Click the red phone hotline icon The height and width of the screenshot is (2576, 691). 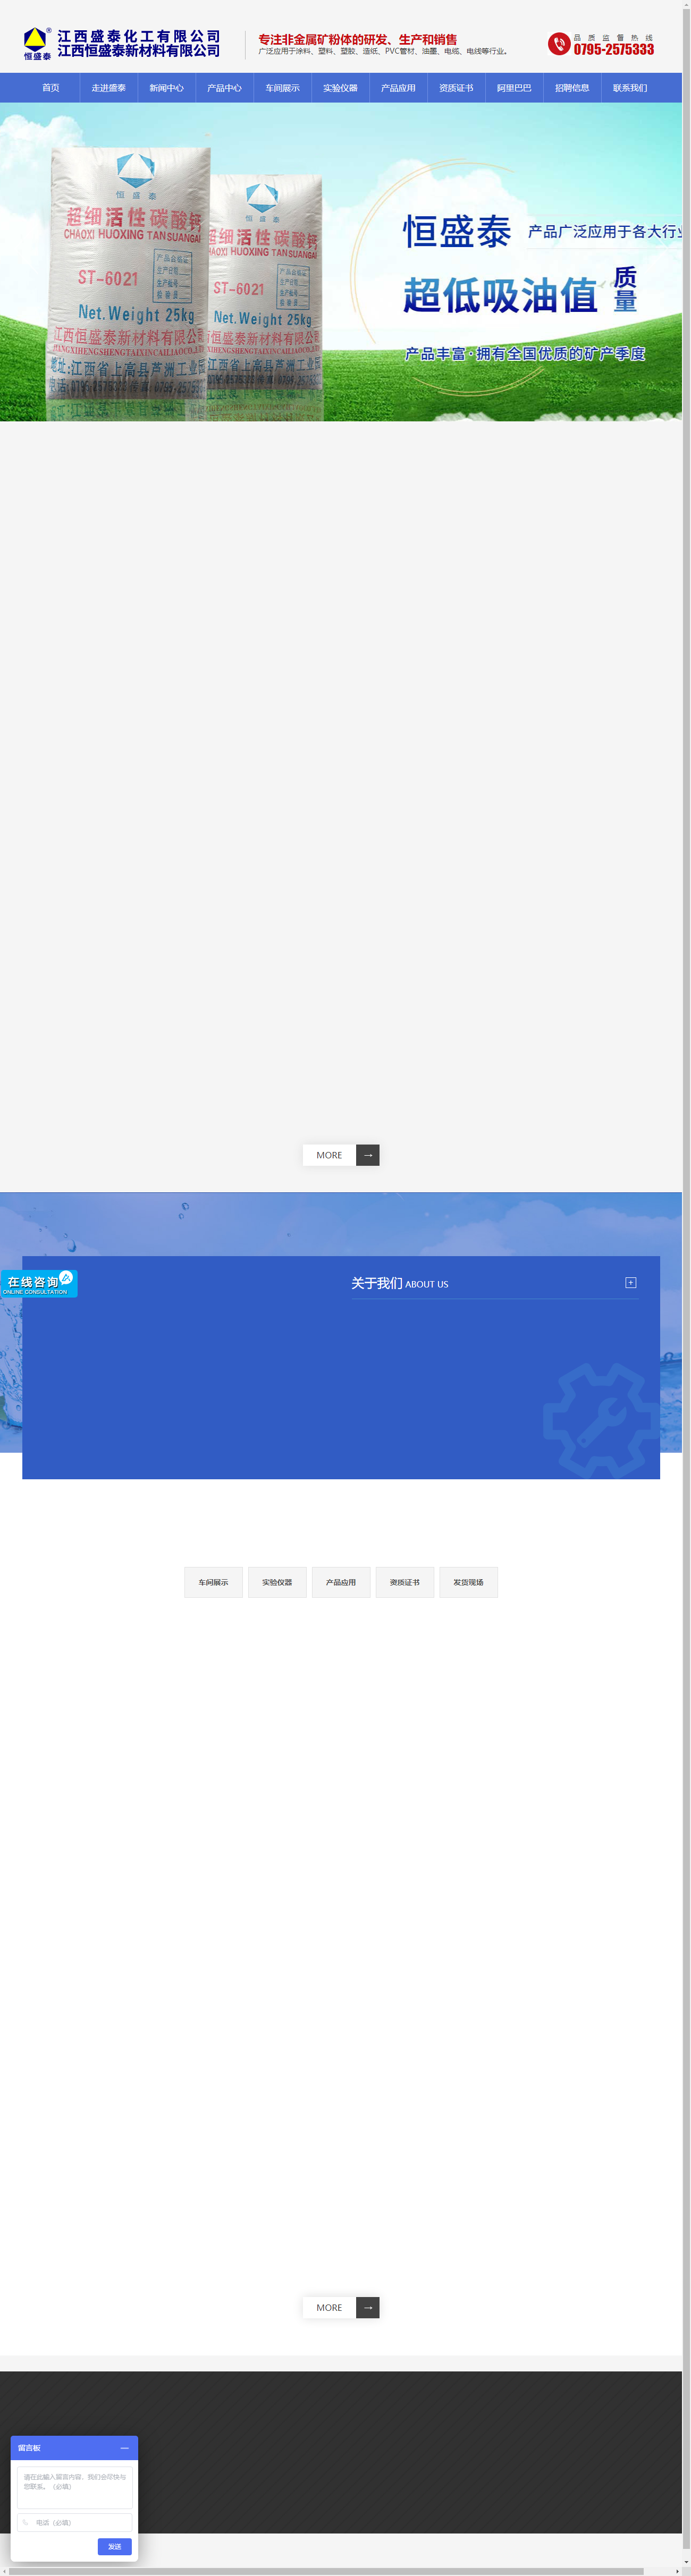click(x=559, y=44)
